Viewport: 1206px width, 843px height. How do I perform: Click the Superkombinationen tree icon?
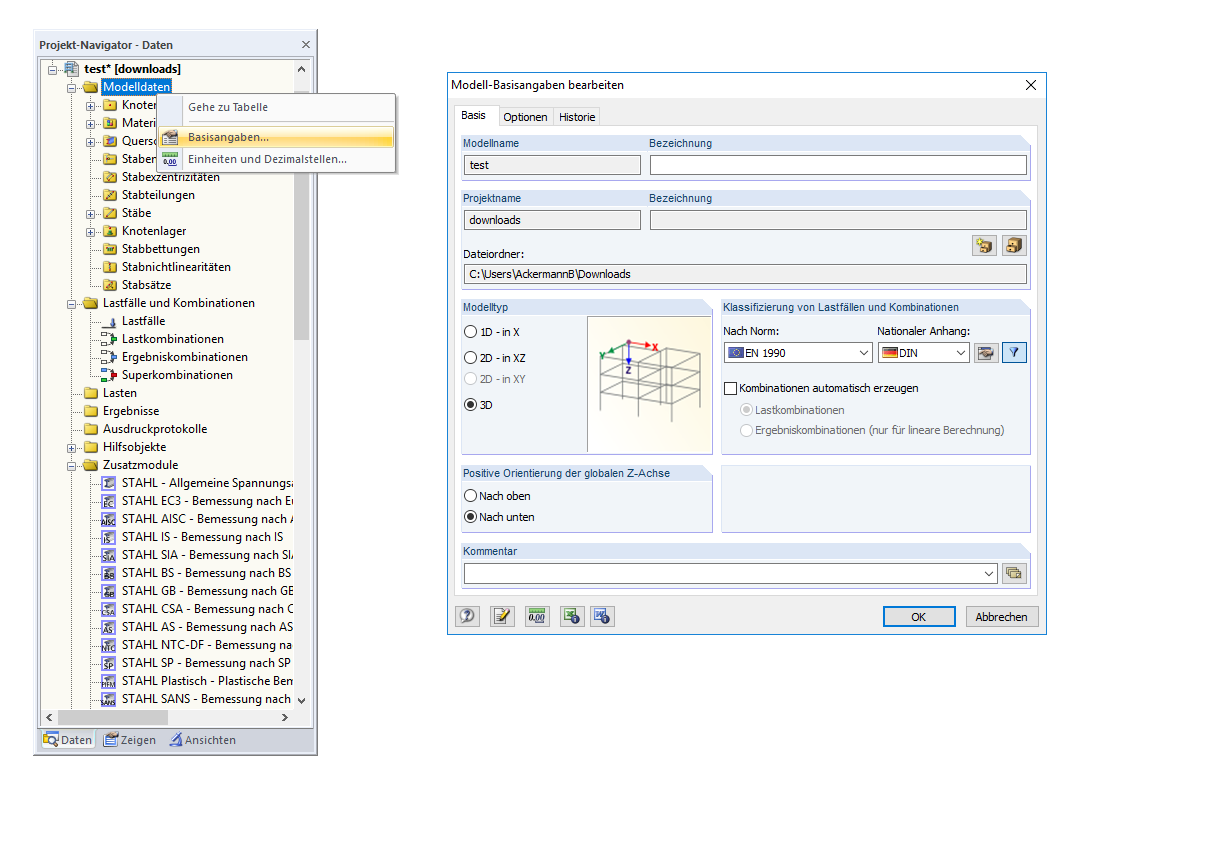click(110, 375)
